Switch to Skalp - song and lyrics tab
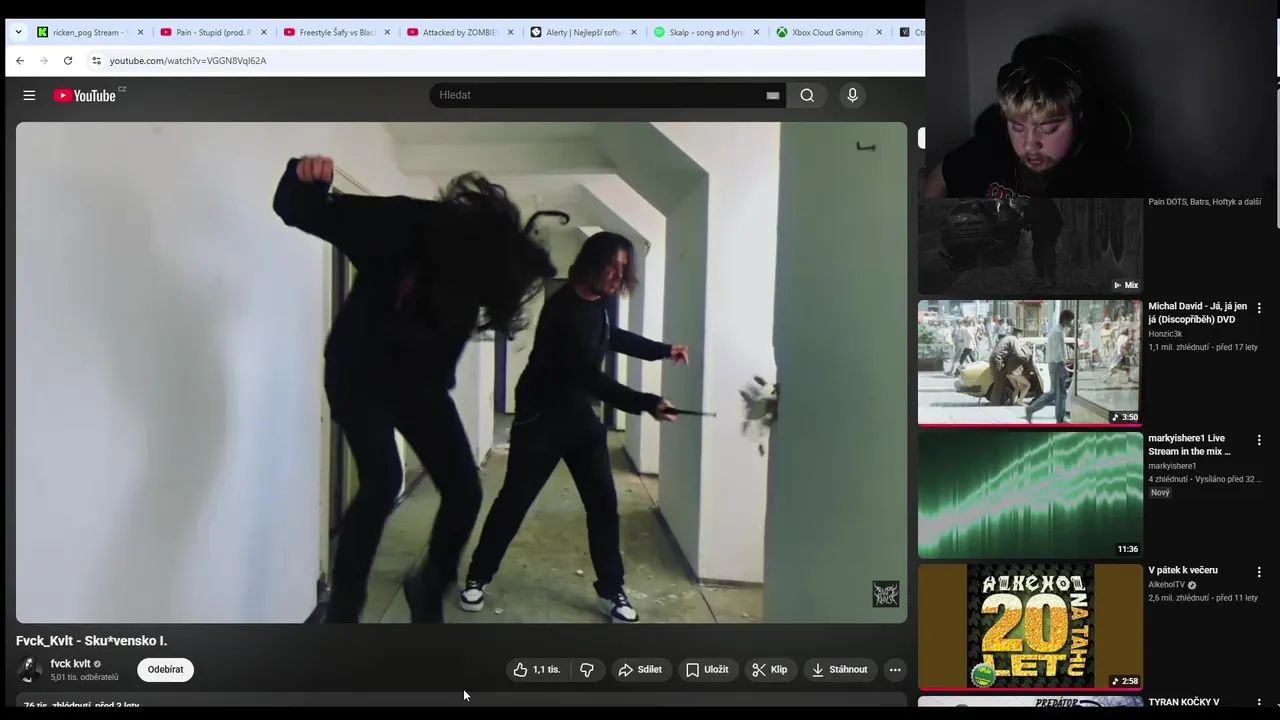The width and height of the screenshot is (1280, 720). click(x=705, y=32)
